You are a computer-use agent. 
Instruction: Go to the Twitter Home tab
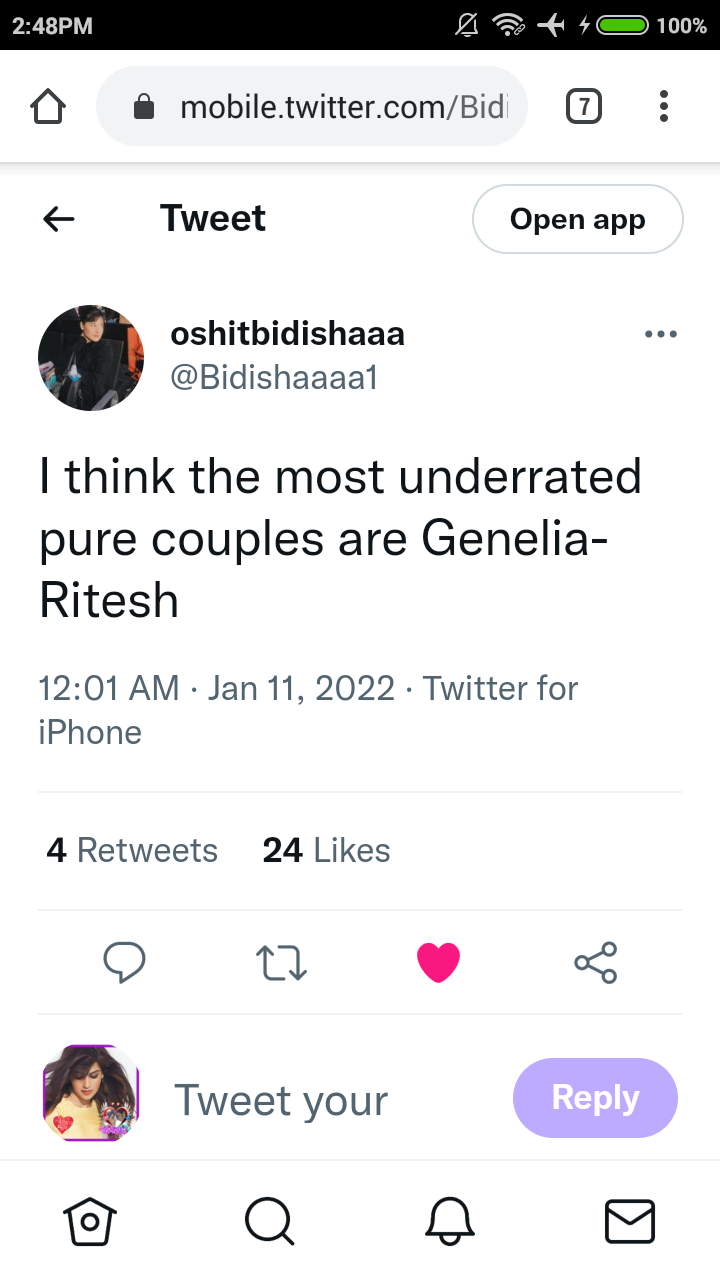(90, 1221)
